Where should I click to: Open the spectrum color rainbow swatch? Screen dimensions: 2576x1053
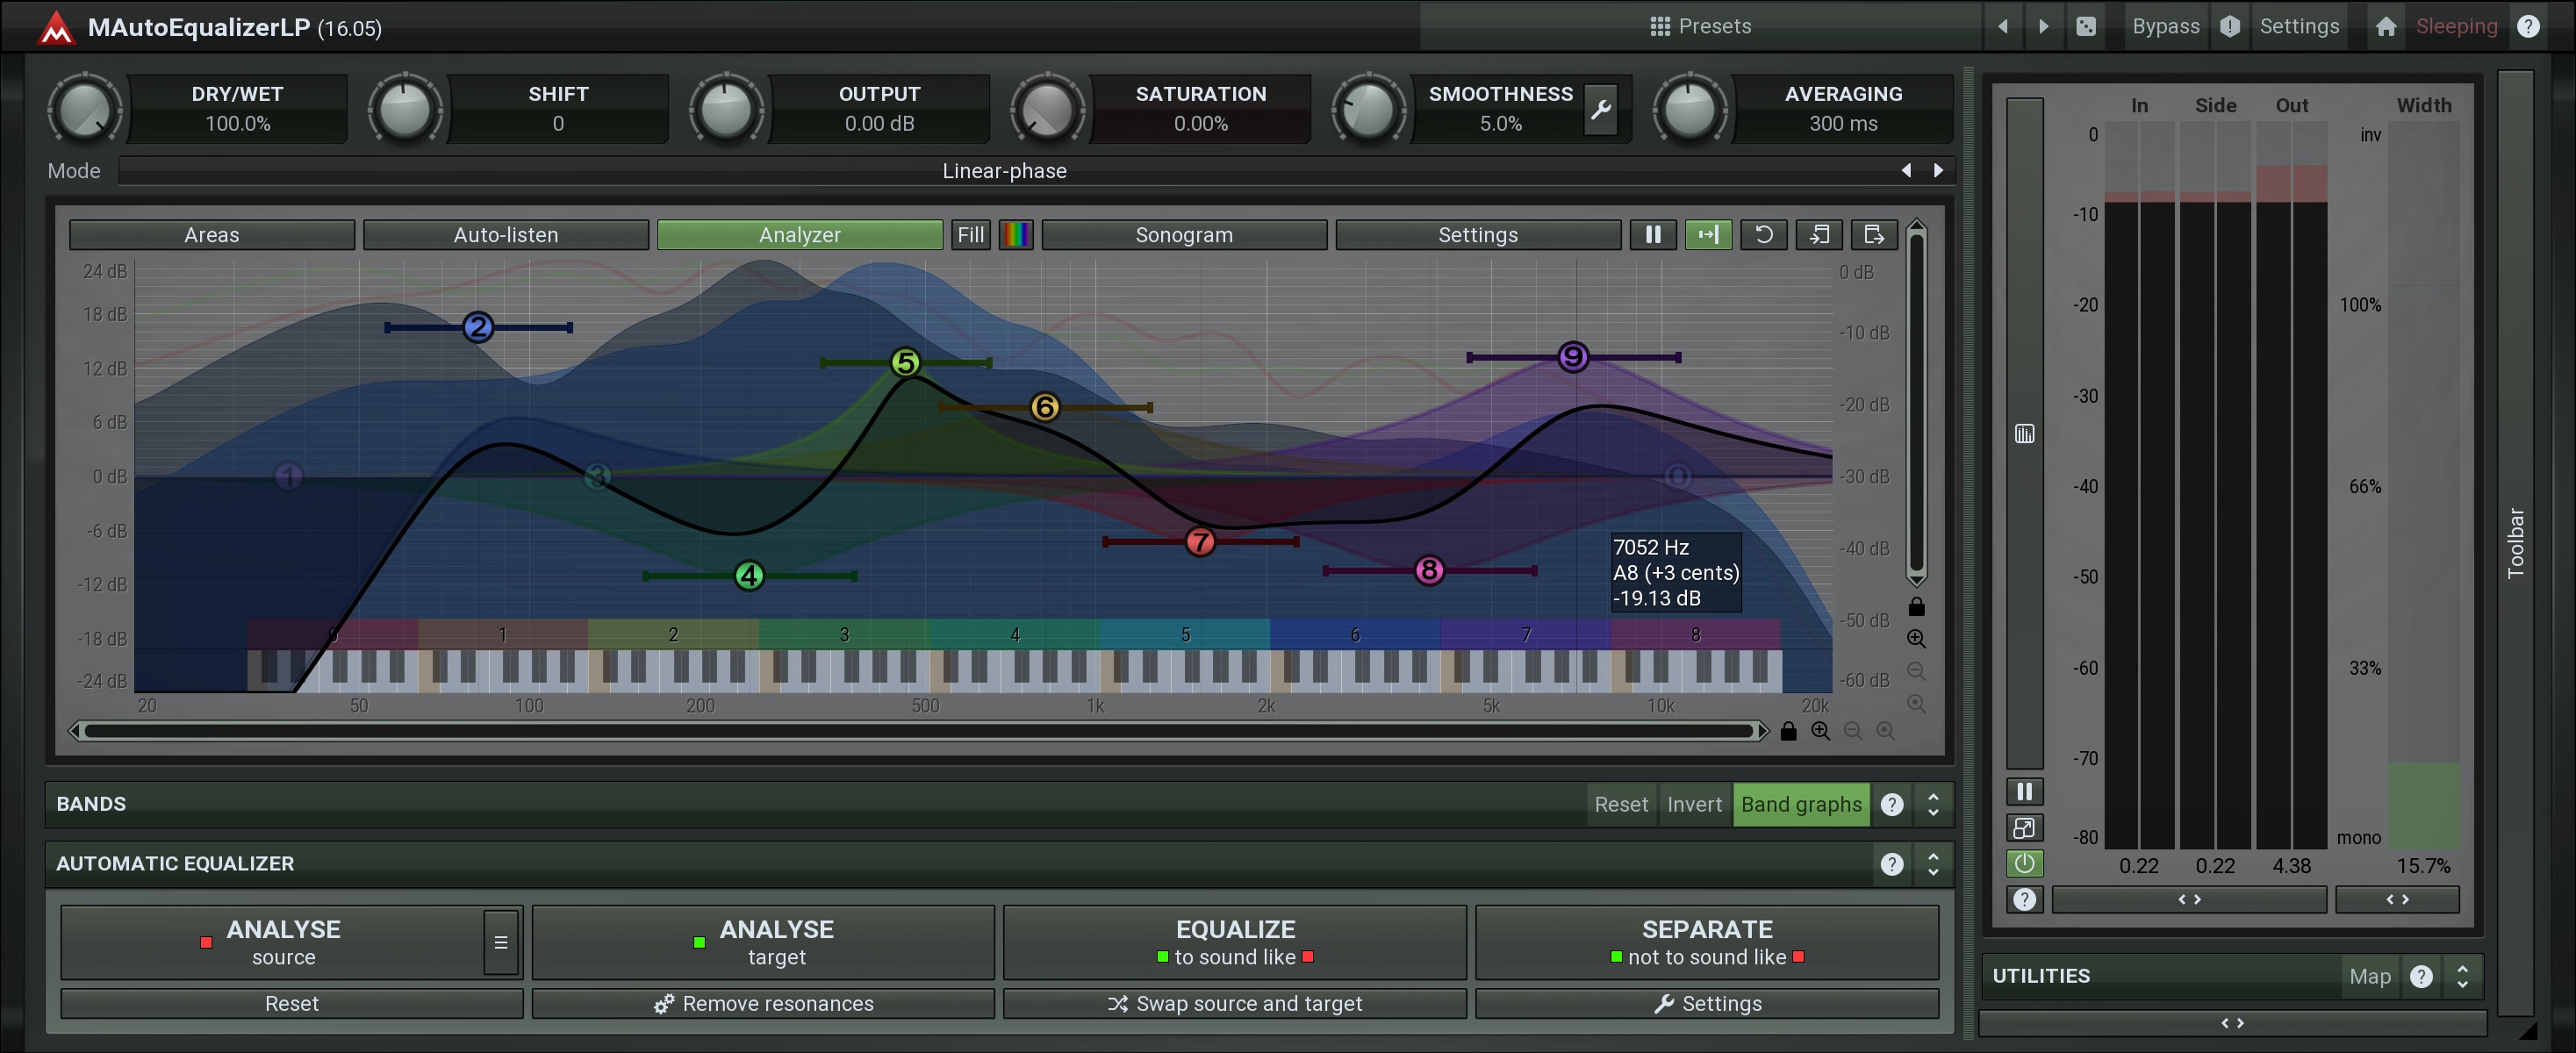click(1016, 235)
